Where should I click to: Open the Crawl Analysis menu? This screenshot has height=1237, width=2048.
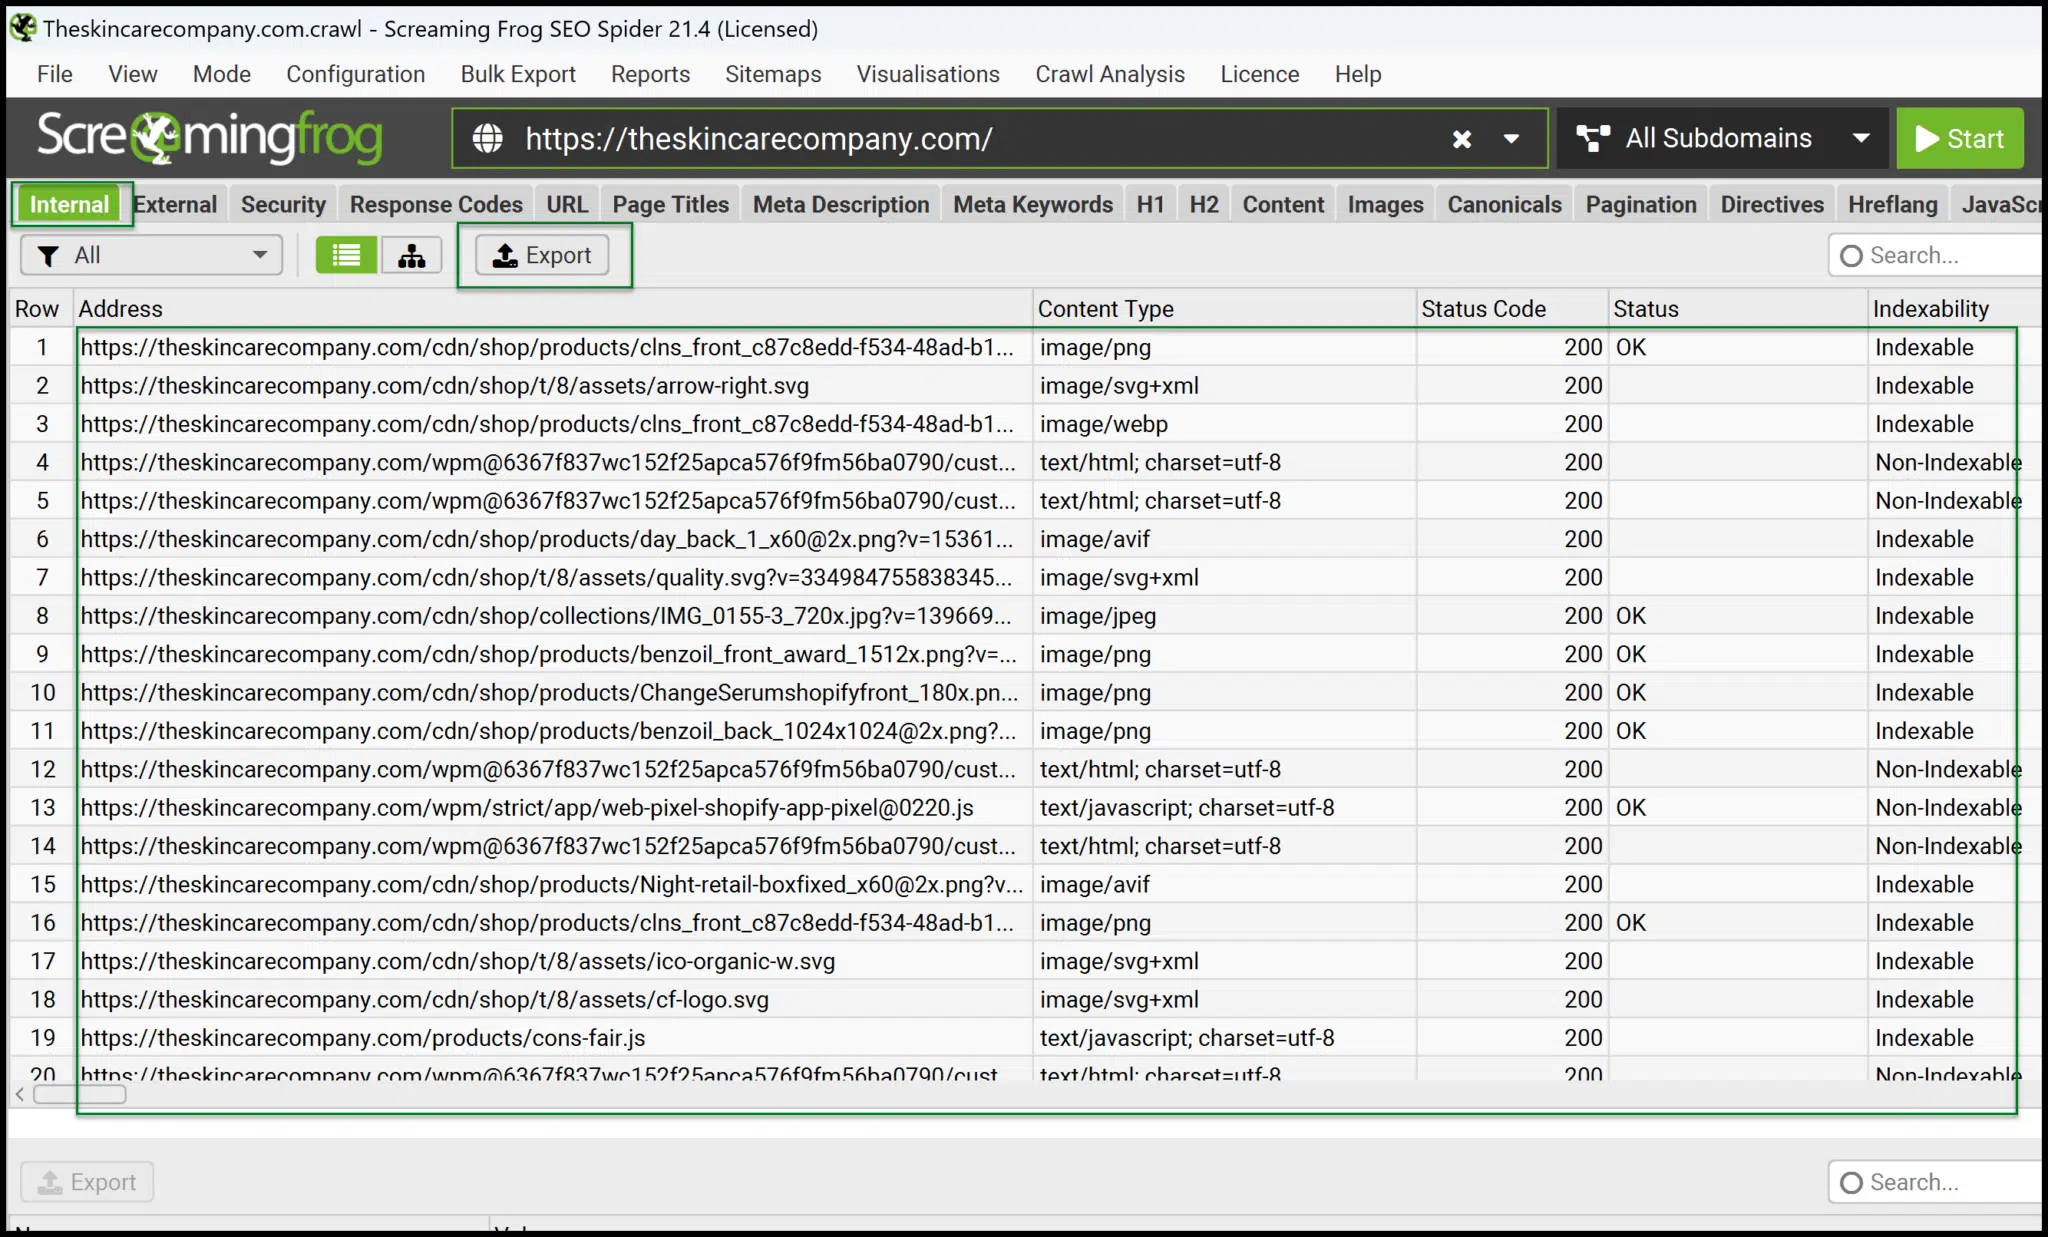[1110, 74]
